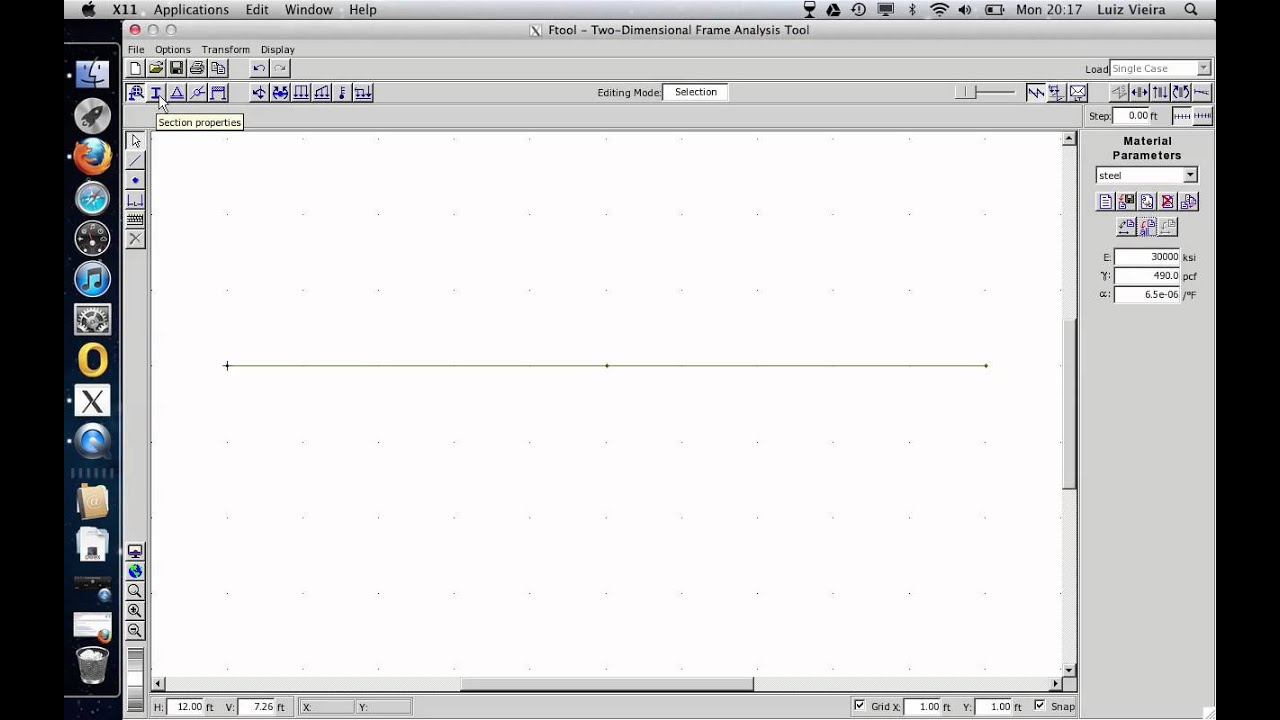Open the Uniform loads icon
1280x720 pixels.
click(x=301, y=93)
